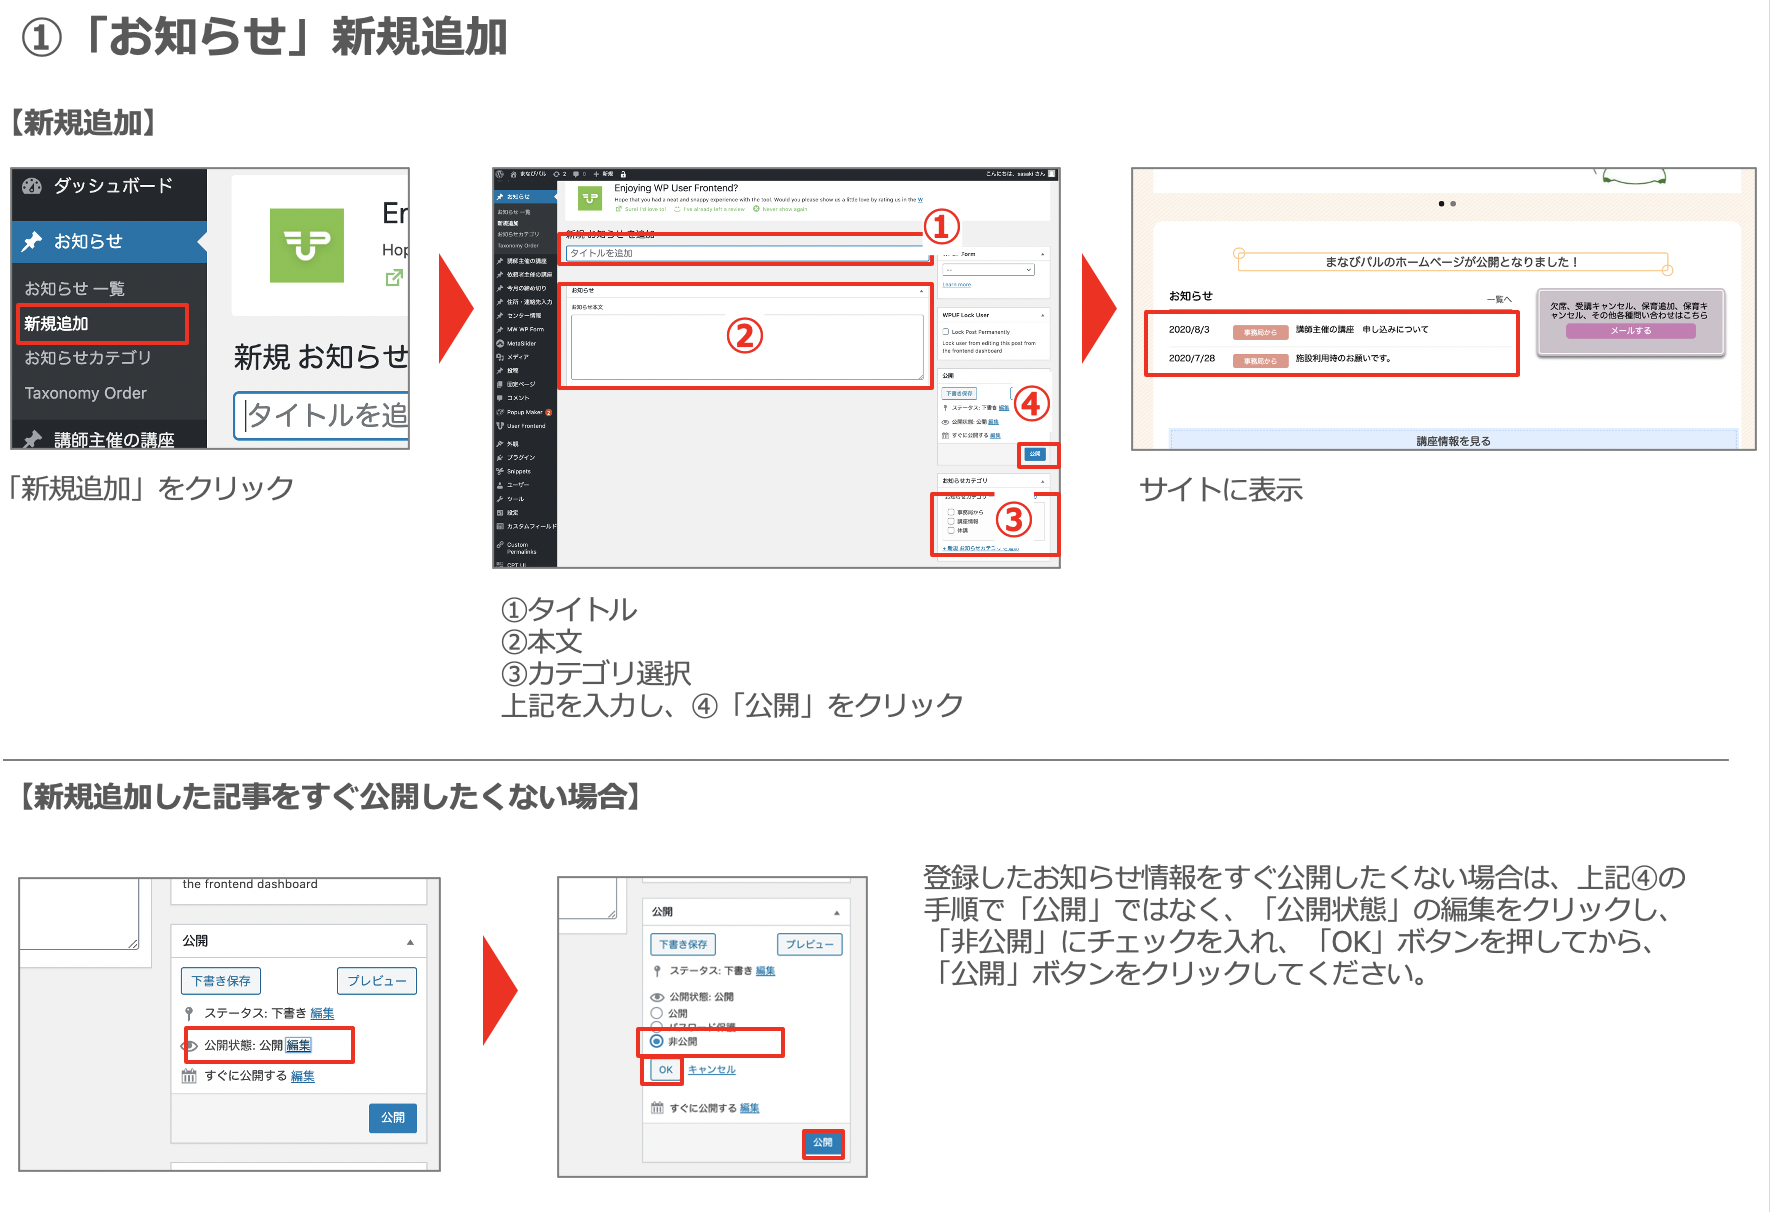Click the title input in the editor screenshot
The width and height of the screenshot is (1770, 1212).
pyautogui.click(x=748, y=253)
